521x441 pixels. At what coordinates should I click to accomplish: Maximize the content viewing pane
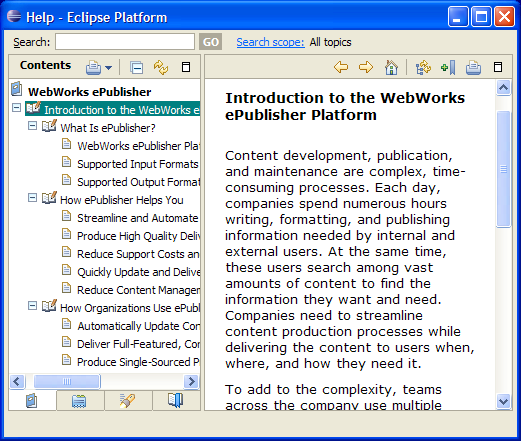498,67
